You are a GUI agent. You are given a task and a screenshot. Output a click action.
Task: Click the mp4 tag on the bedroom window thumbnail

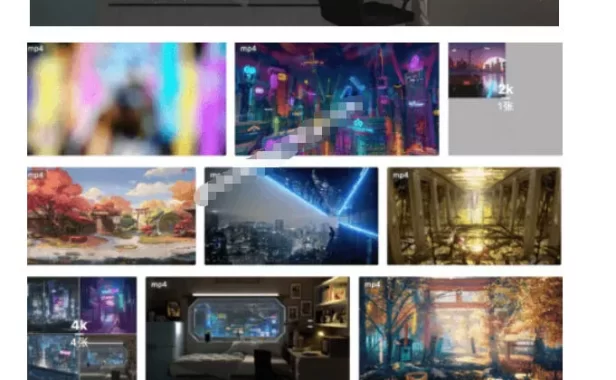[x=159, y=285]
